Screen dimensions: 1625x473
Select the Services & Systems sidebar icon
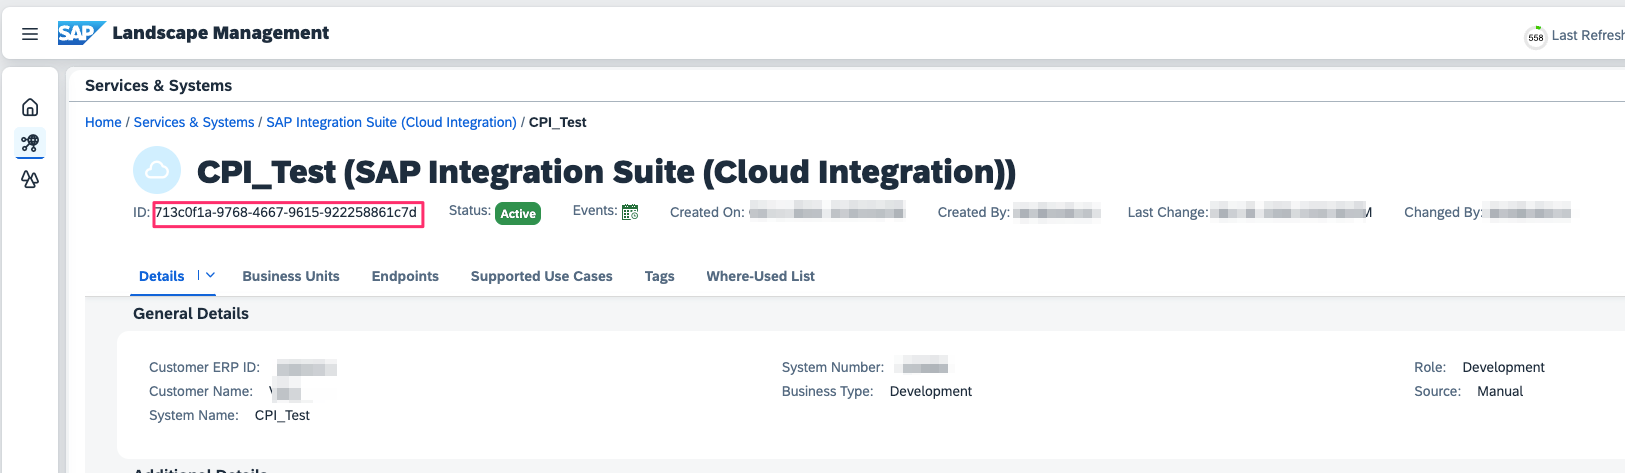click(x=30, y=143)
